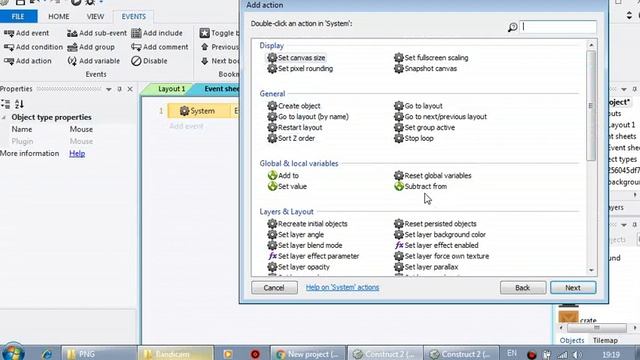Click the action search input field

pyautogui.click(x=558, y=27)
